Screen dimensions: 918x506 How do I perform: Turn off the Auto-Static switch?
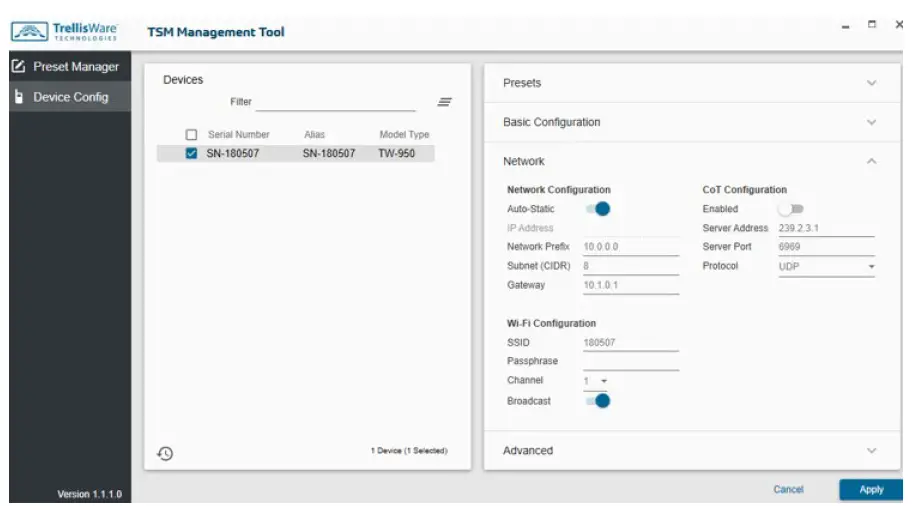(598, 208)
